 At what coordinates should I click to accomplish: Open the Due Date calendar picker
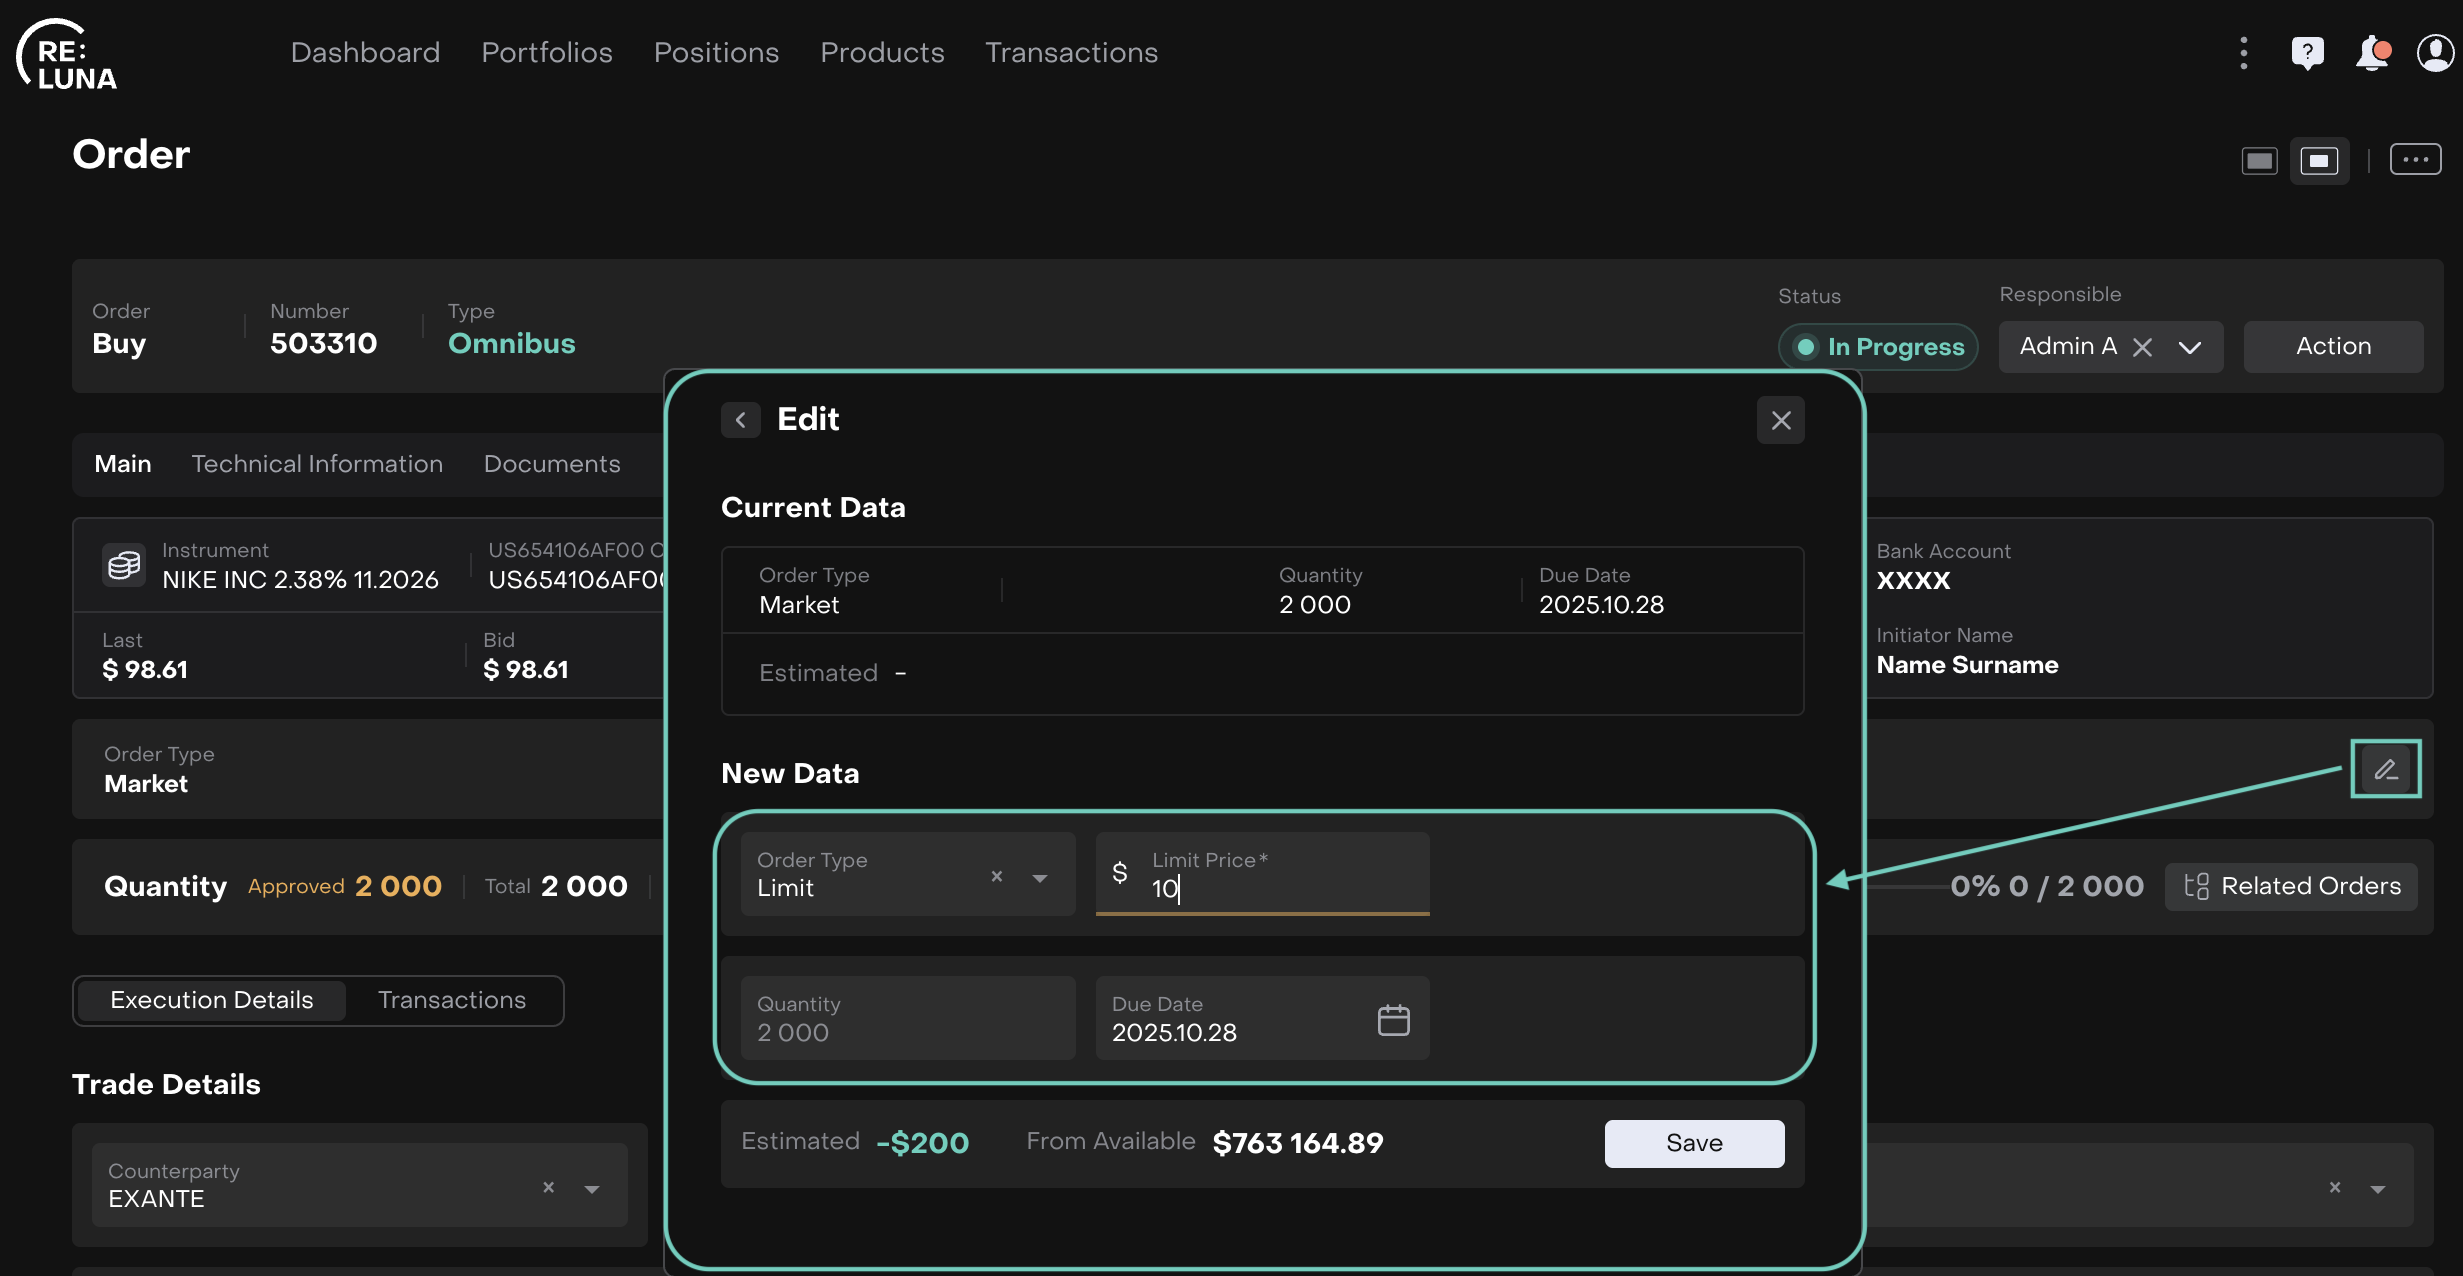(1393, 1019)
